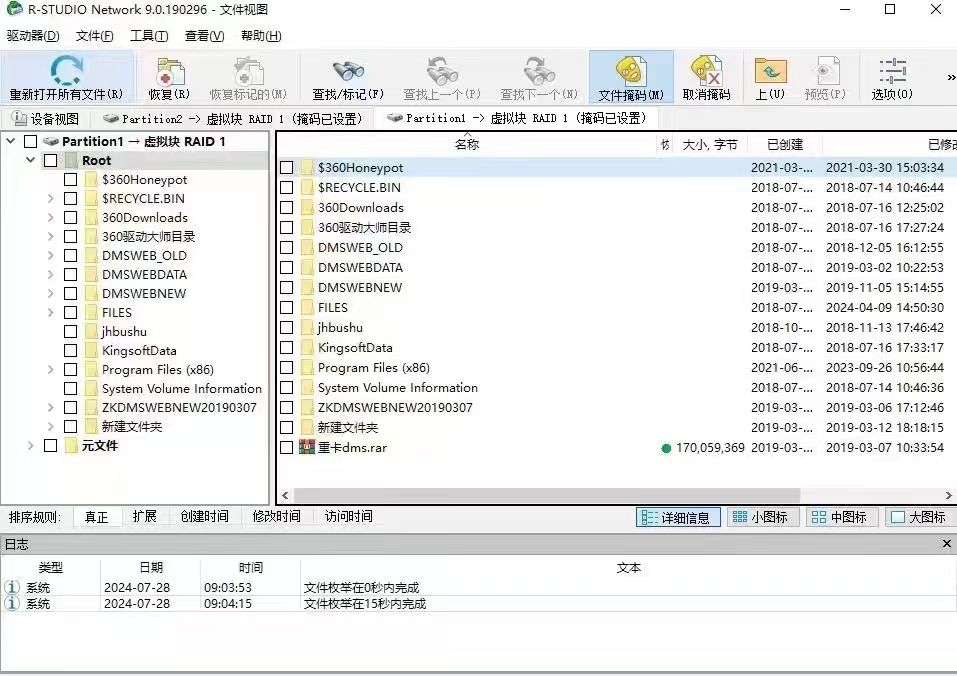This screenshot has height=676, width=957.
Task: Click KingsoftData folder icon in file list
Action: [307, 348]
